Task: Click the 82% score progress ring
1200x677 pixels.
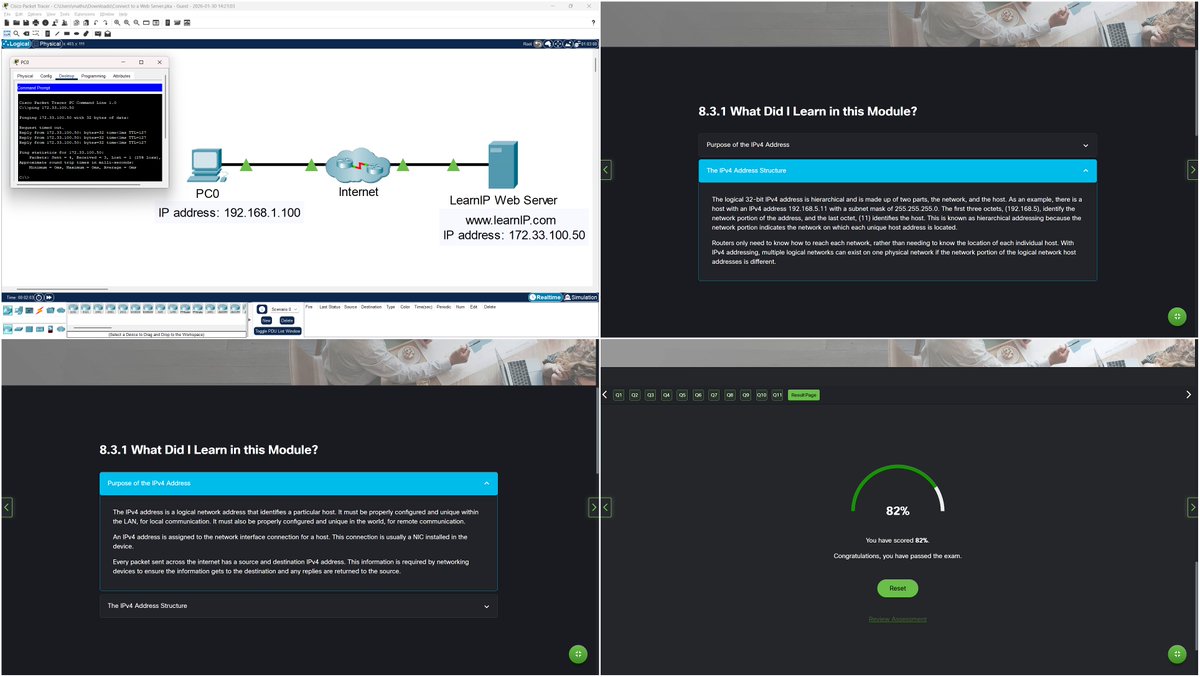Action: (897, 490)
